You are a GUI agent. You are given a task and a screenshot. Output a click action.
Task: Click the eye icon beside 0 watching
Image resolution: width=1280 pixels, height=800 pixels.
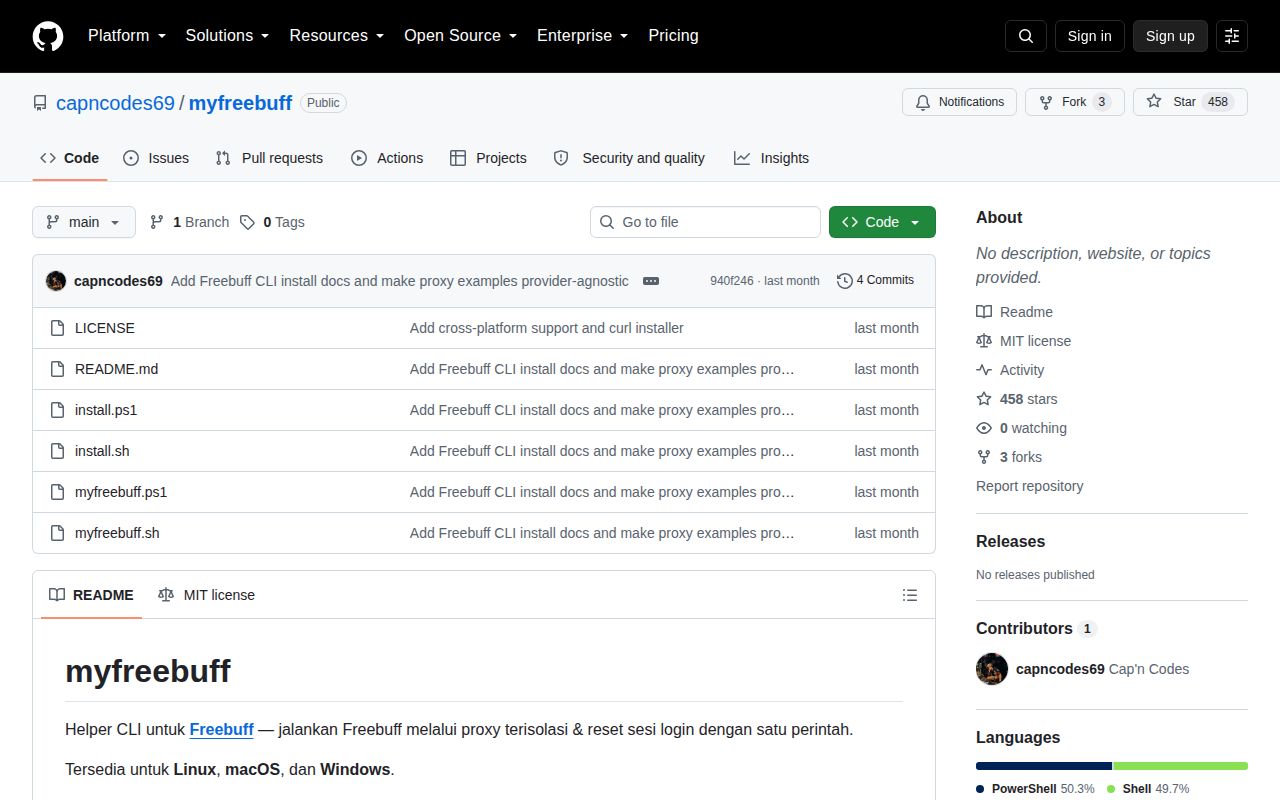click(x=984, y=428)
